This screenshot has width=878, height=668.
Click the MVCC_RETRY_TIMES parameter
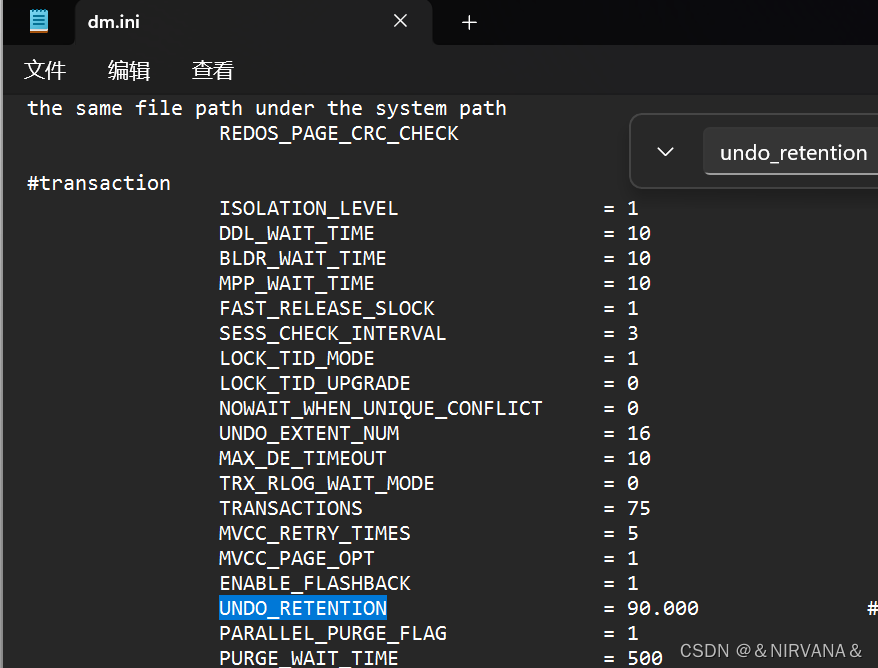pos(315,534)
